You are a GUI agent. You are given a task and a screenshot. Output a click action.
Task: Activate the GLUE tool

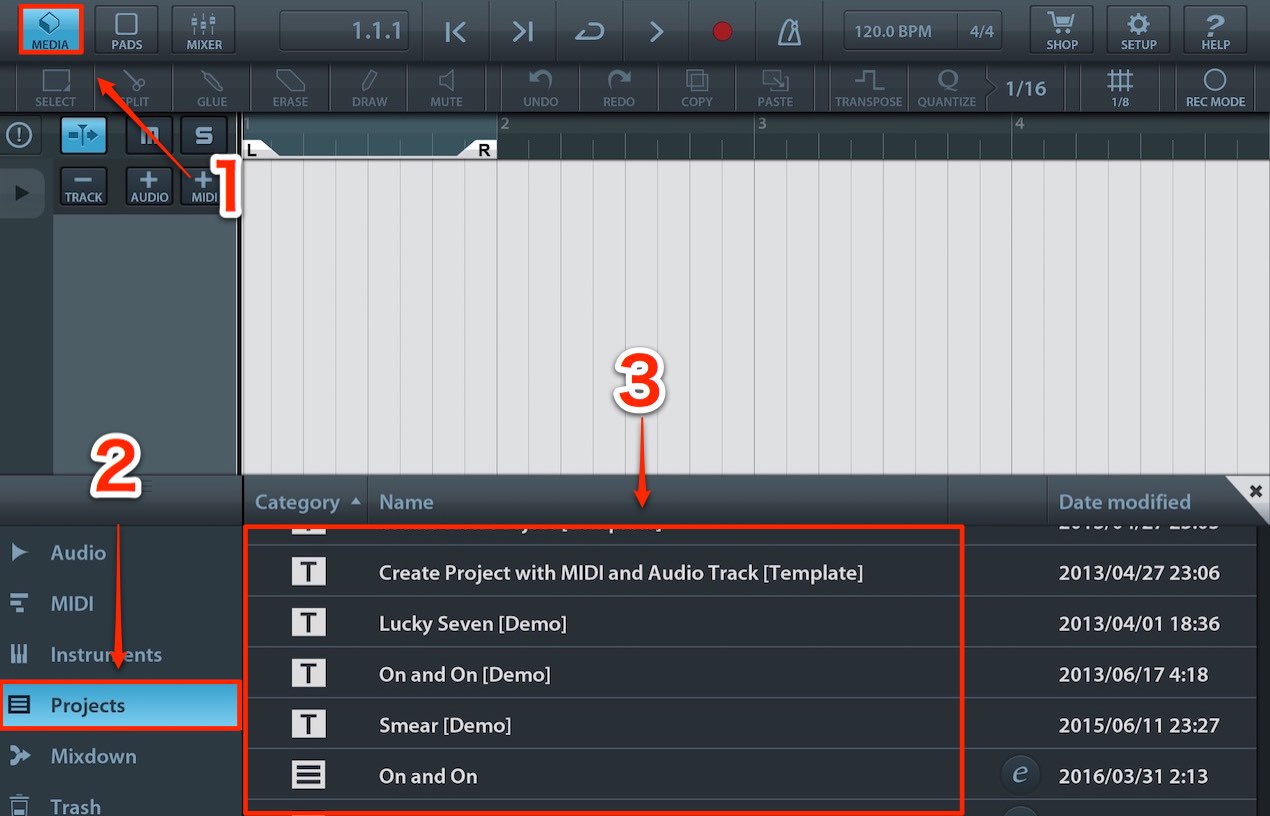pyautogui.click(x=212, y=88)
